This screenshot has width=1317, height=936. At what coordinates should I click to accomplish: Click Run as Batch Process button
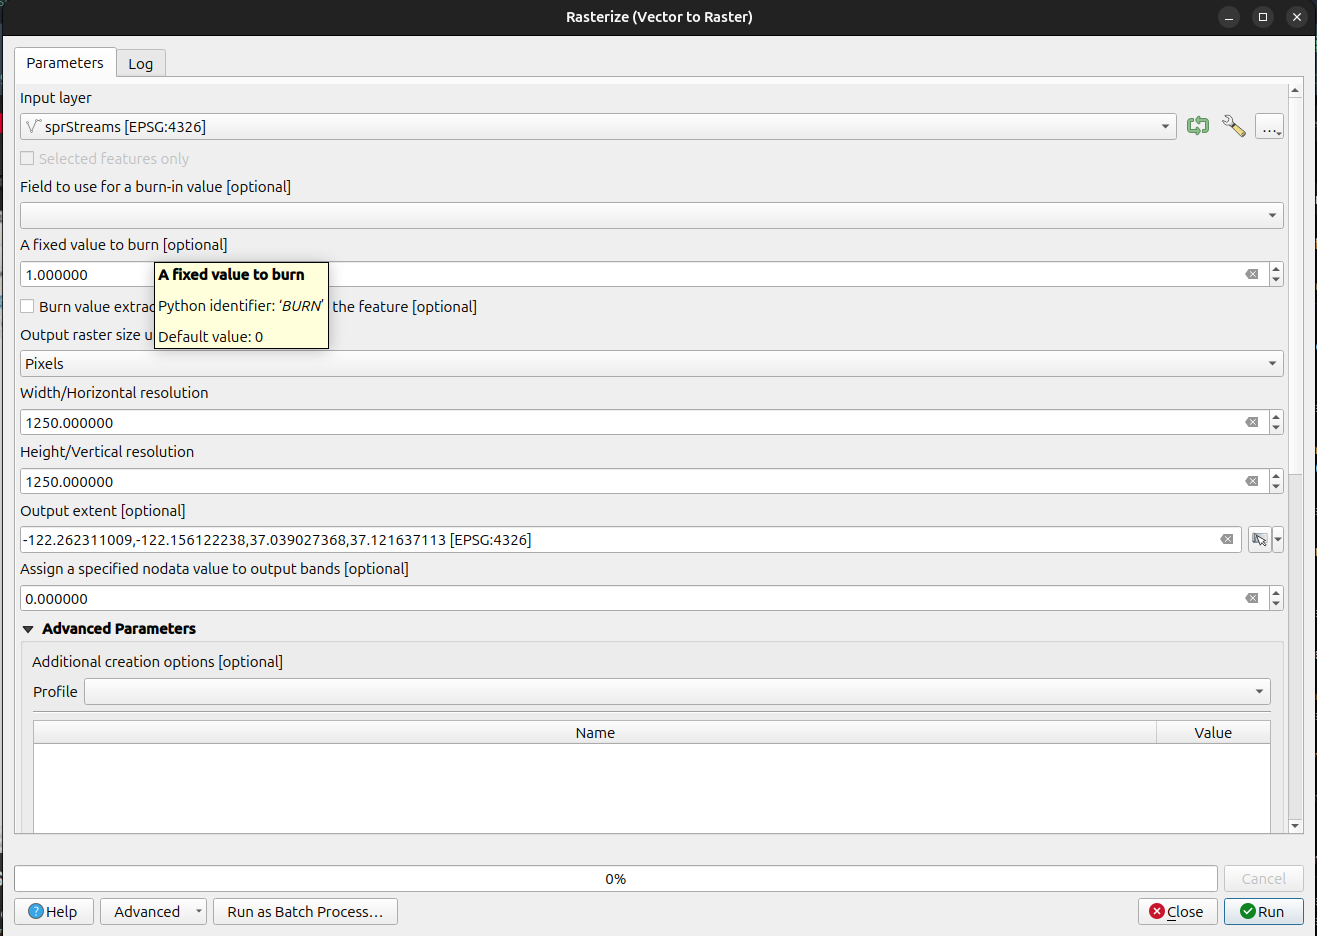click(305, 911)
